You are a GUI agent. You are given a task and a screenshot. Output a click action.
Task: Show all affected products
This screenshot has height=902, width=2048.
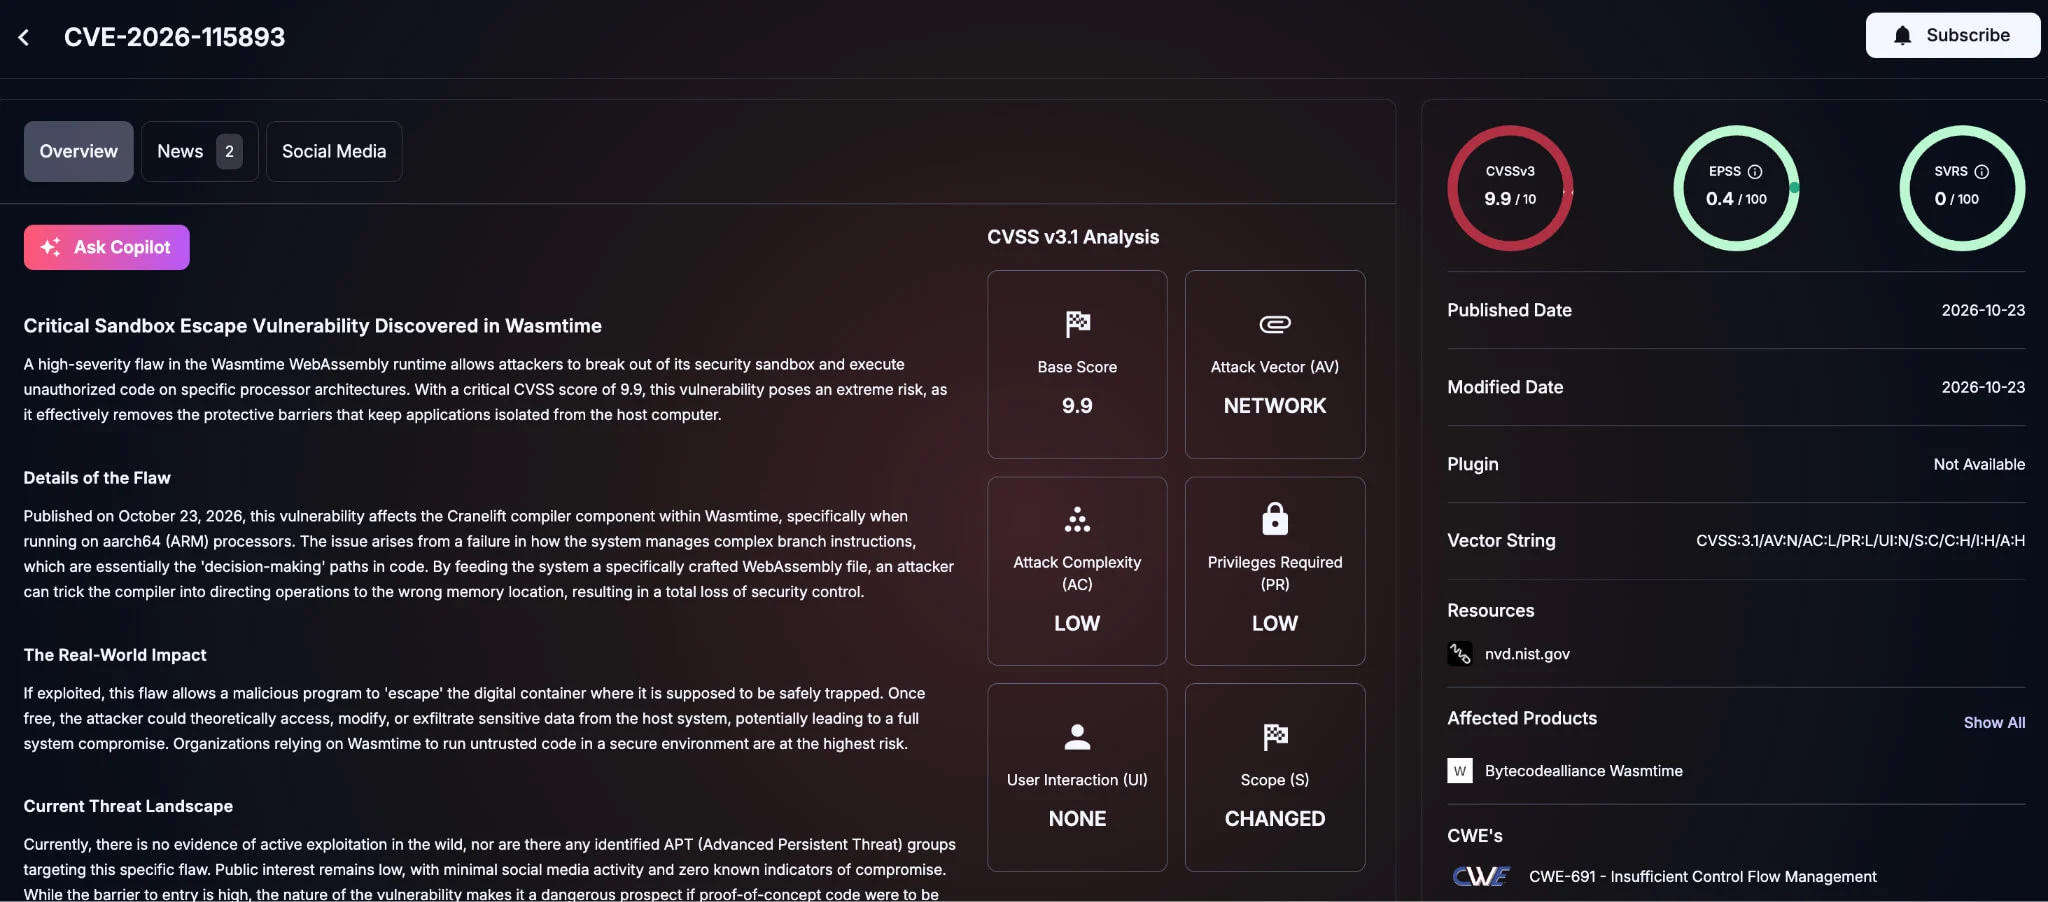click(1994, 723)
